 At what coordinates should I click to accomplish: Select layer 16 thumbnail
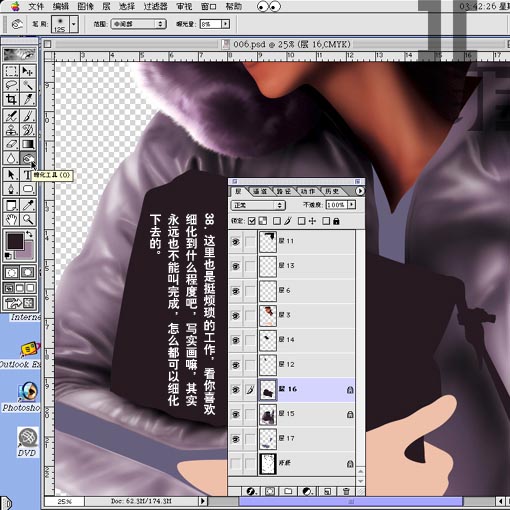tap(268, 389)
